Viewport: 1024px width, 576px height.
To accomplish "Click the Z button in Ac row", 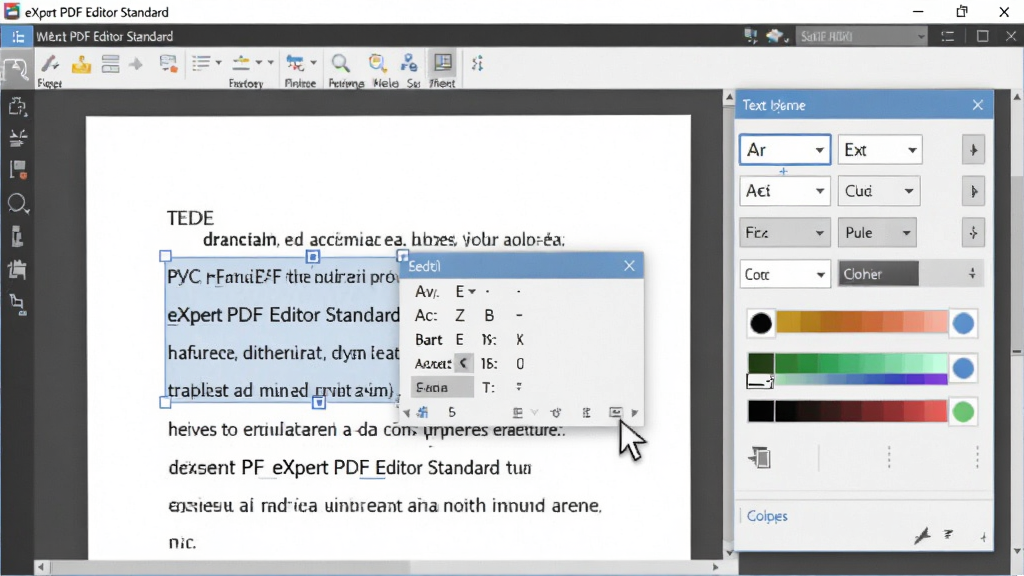I will [460, 315].
